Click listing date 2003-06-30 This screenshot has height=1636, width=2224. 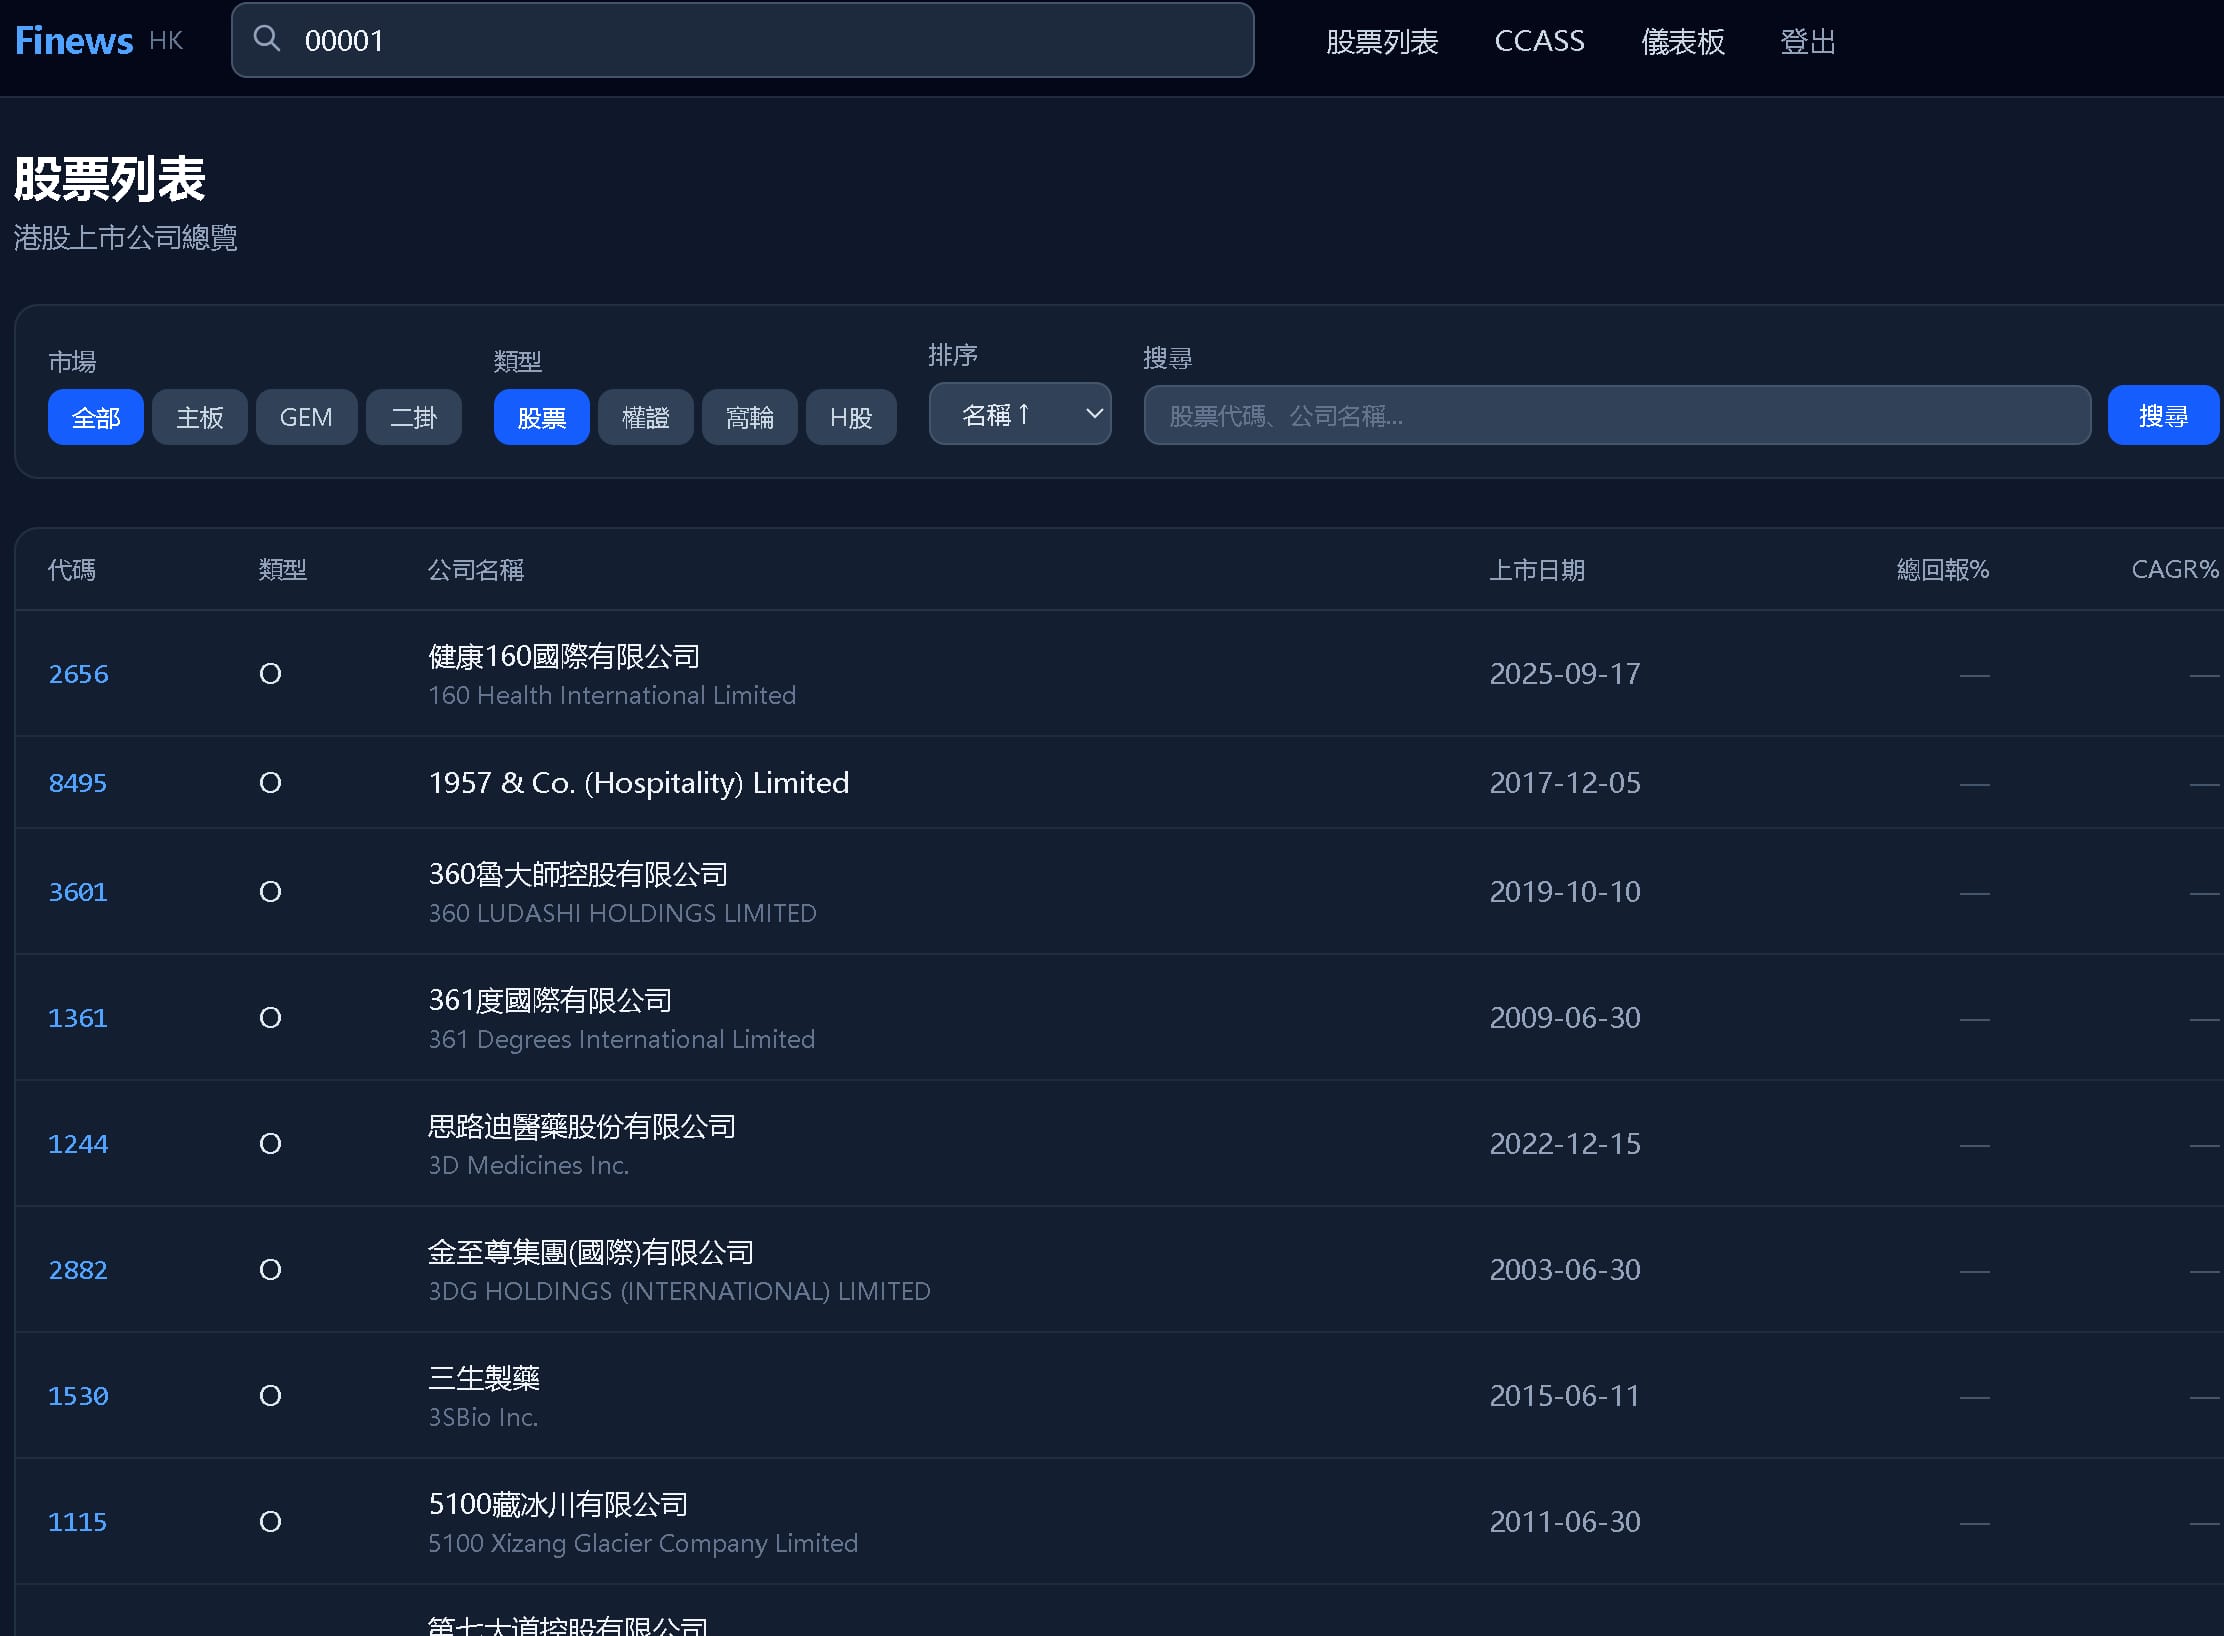(x=1565, y=1270)
